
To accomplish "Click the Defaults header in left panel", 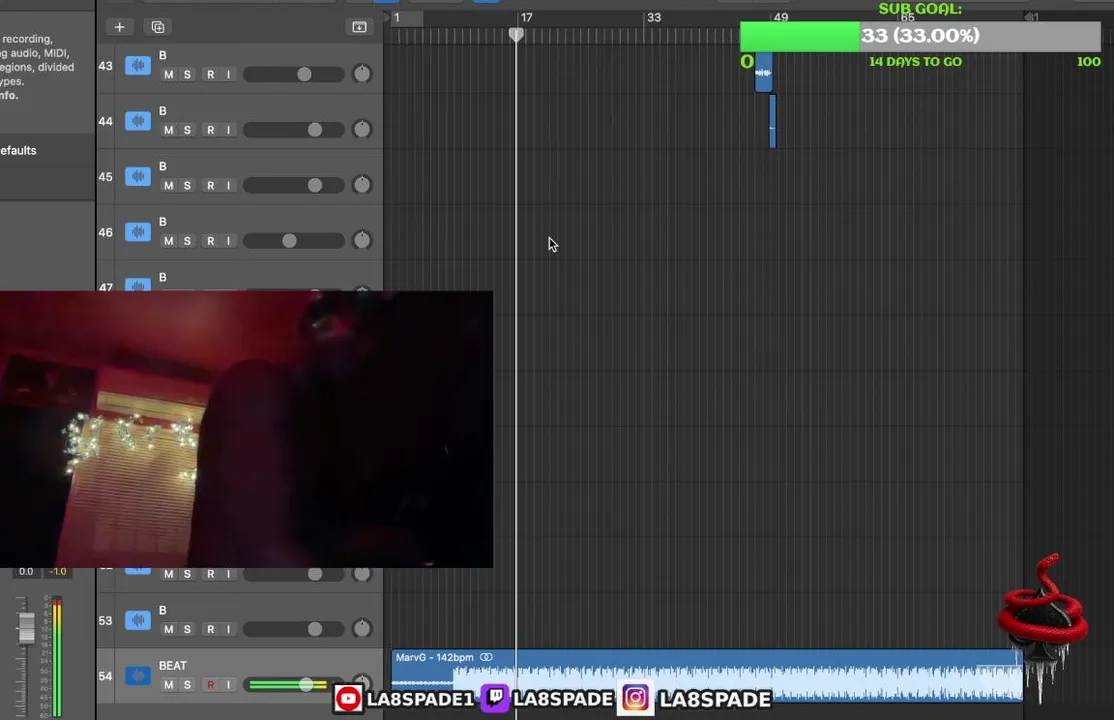I will coord(18,150).
